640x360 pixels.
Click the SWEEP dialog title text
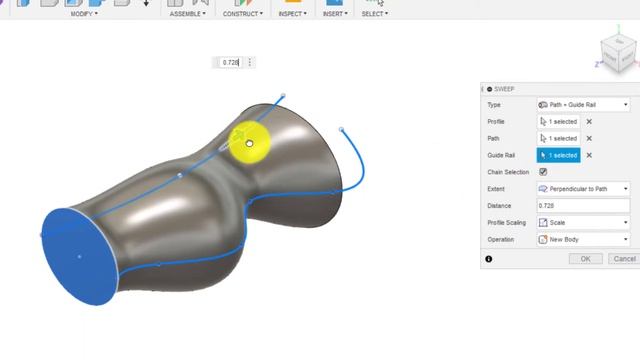coord(504,89)
